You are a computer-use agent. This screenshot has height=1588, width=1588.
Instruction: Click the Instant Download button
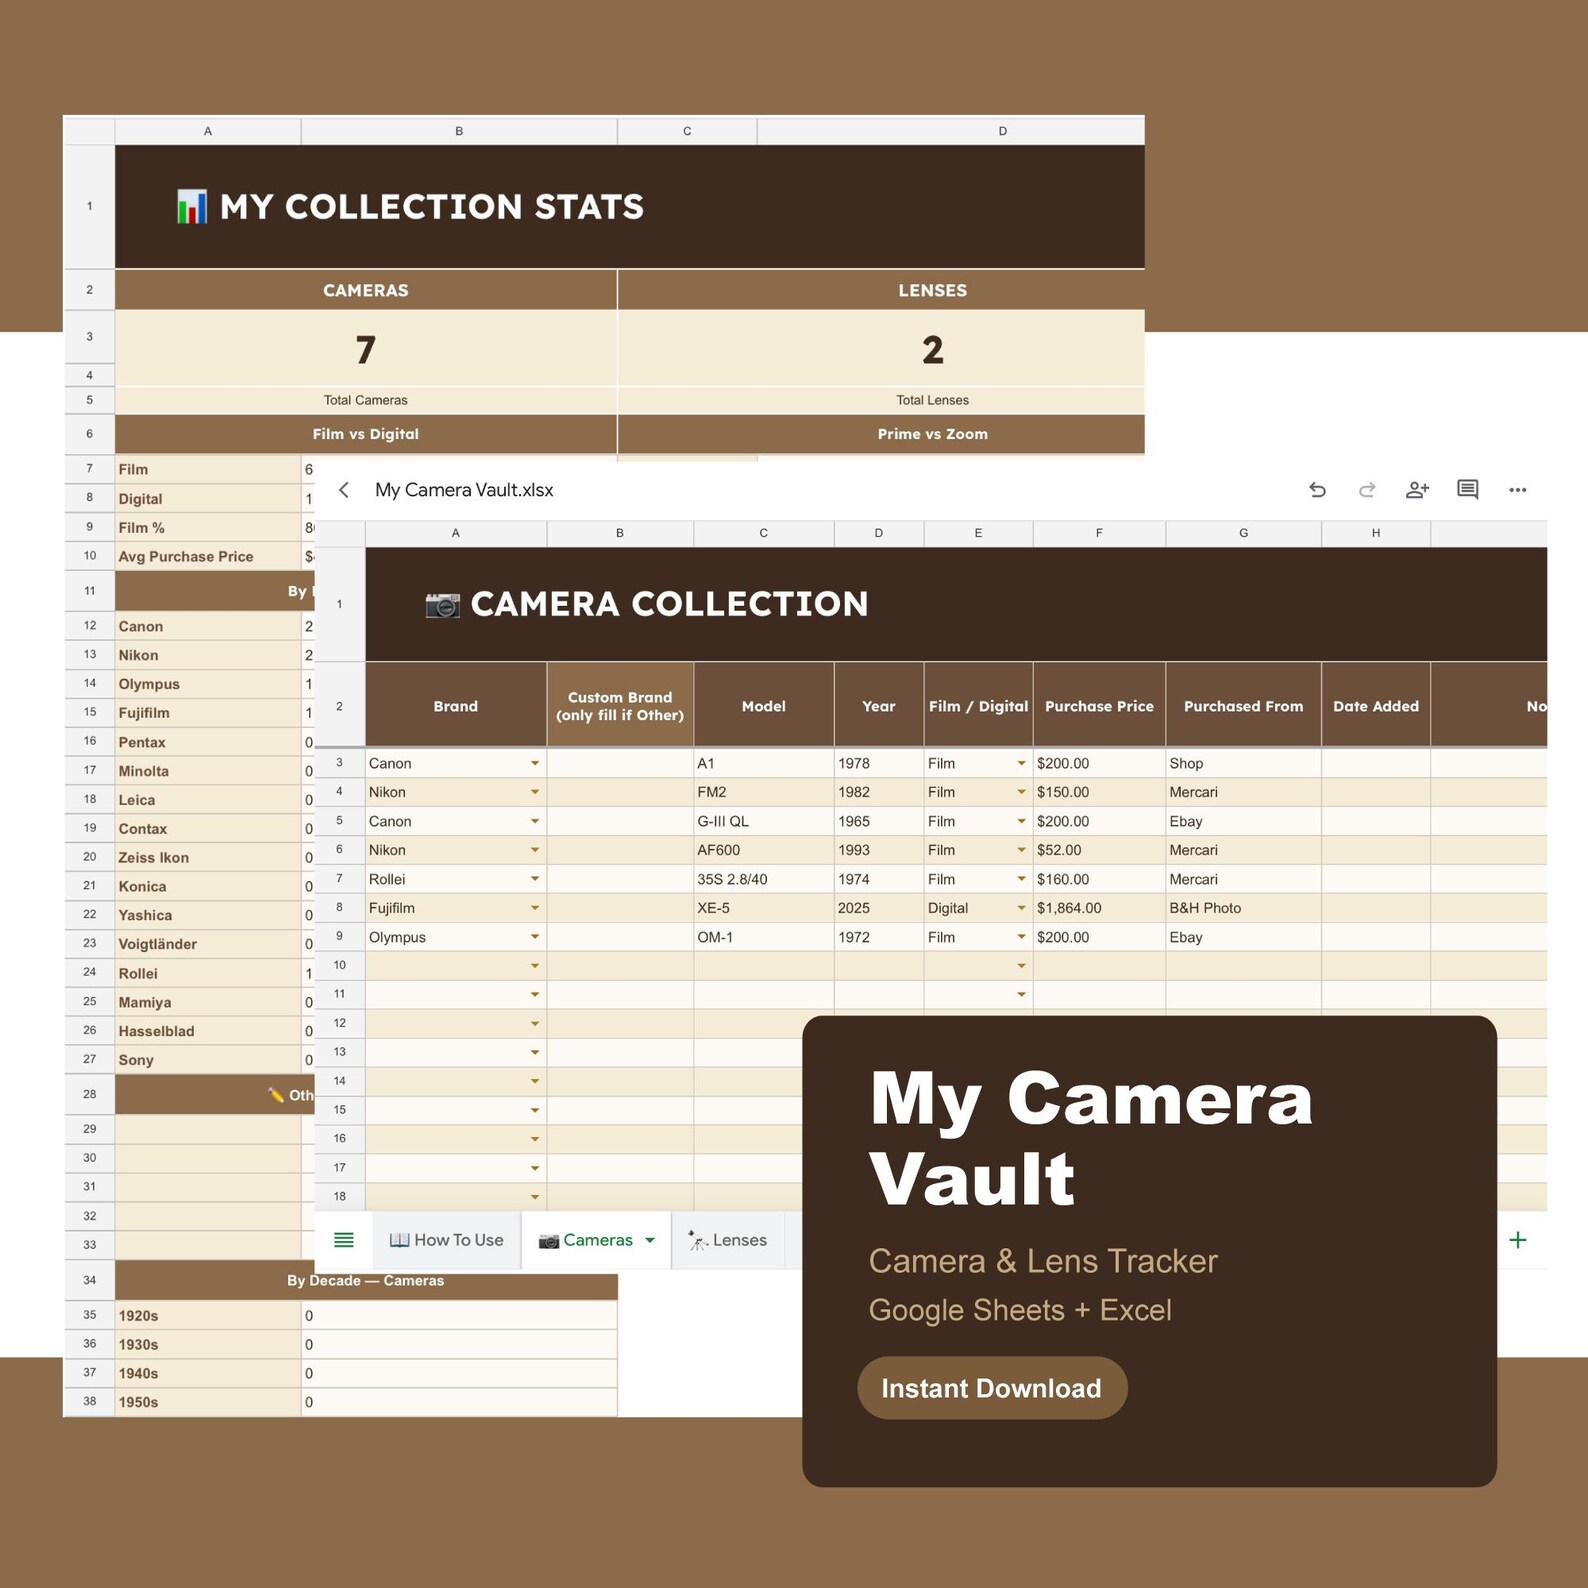[992, 1388]
